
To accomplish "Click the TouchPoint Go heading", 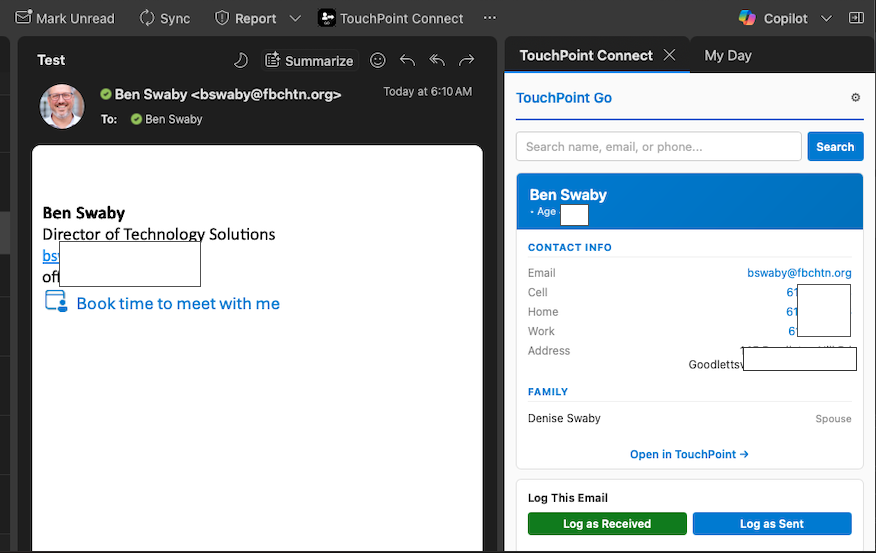I will (x=564, y=98).
